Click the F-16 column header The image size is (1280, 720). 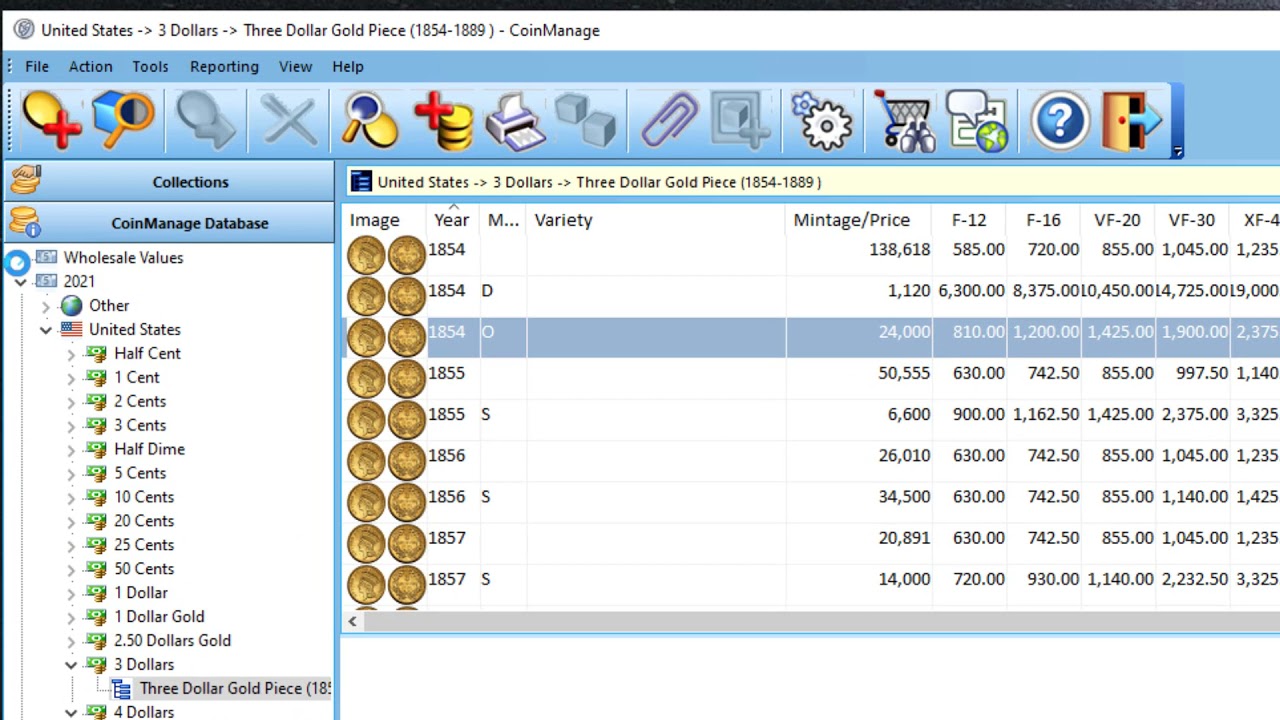pos(1043,220)
